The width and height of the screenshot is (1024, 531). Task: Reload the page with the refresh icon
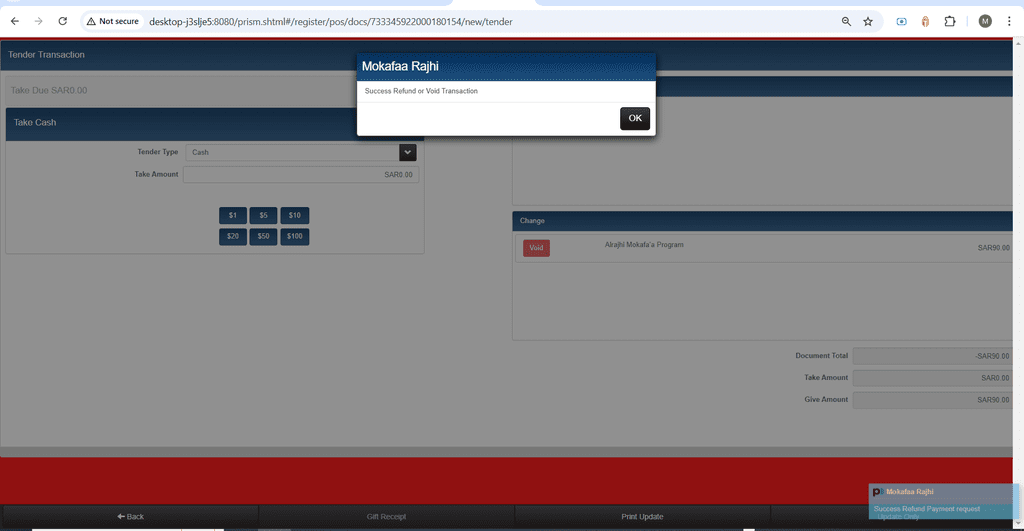click(63, 22)
